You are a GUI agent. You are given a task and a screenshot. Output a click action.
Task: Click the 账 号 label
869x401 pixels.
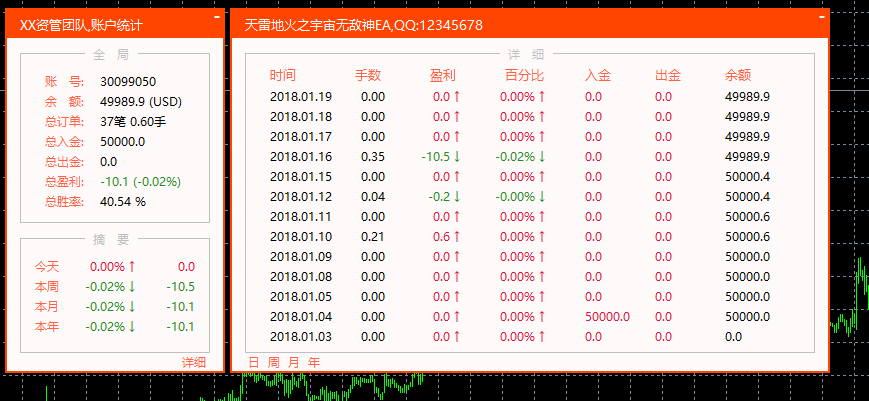click(64, 82)
